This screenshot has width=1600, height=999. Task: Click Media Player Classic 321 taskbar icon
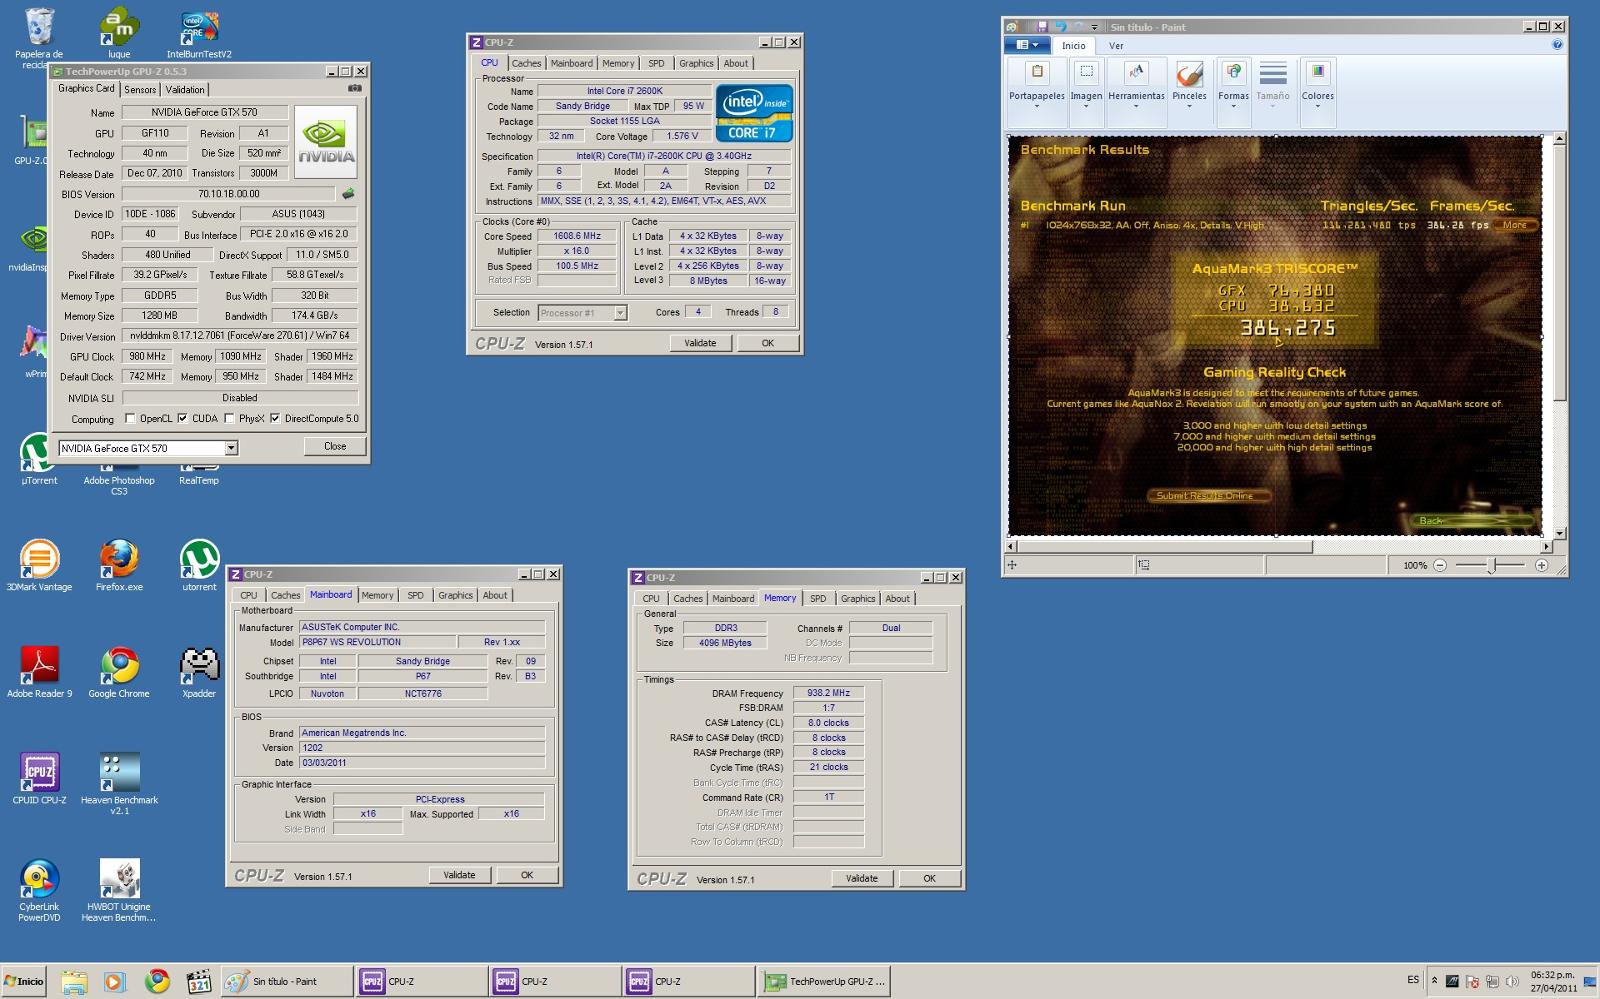[x=199, y=981]
